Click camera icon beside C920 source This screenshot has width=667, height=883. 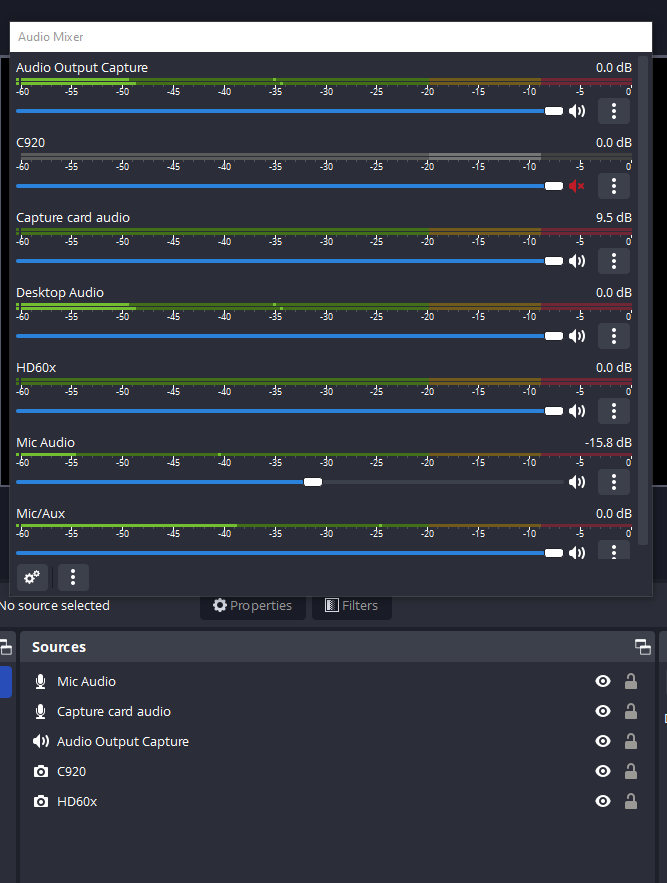pyautogui.click(x=41, y=771)
